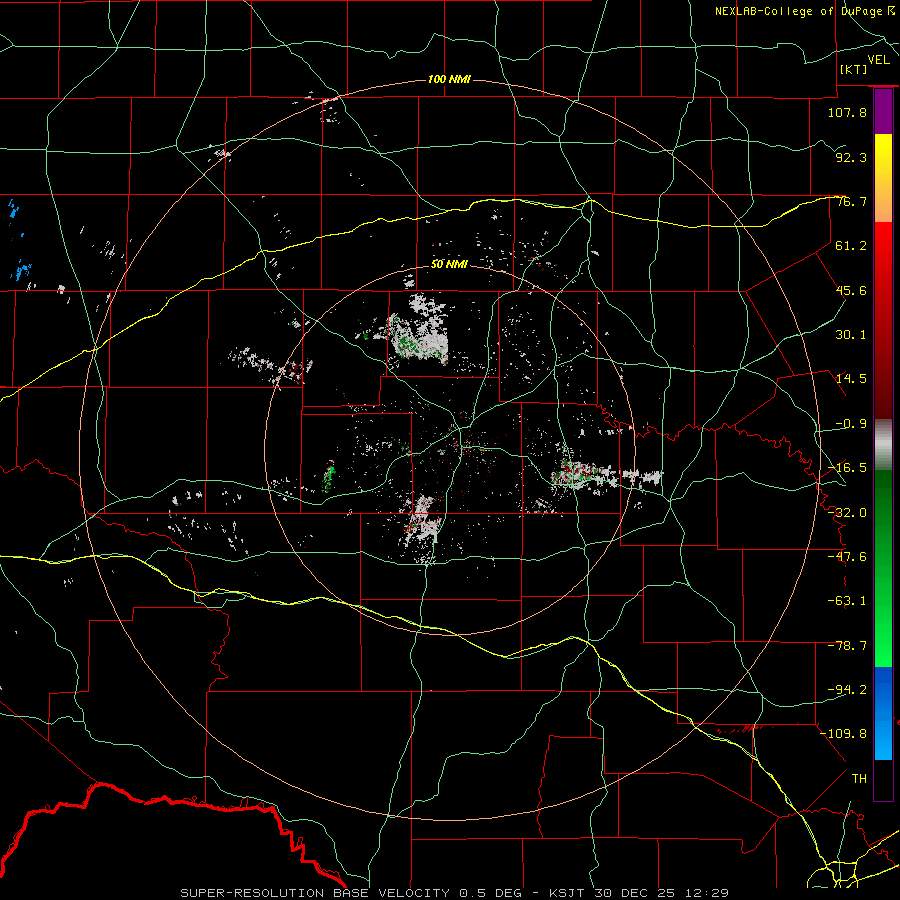The image size is (900, 900).
Task: Click the green inbound segment of color bar
Action: click(883, 568)
